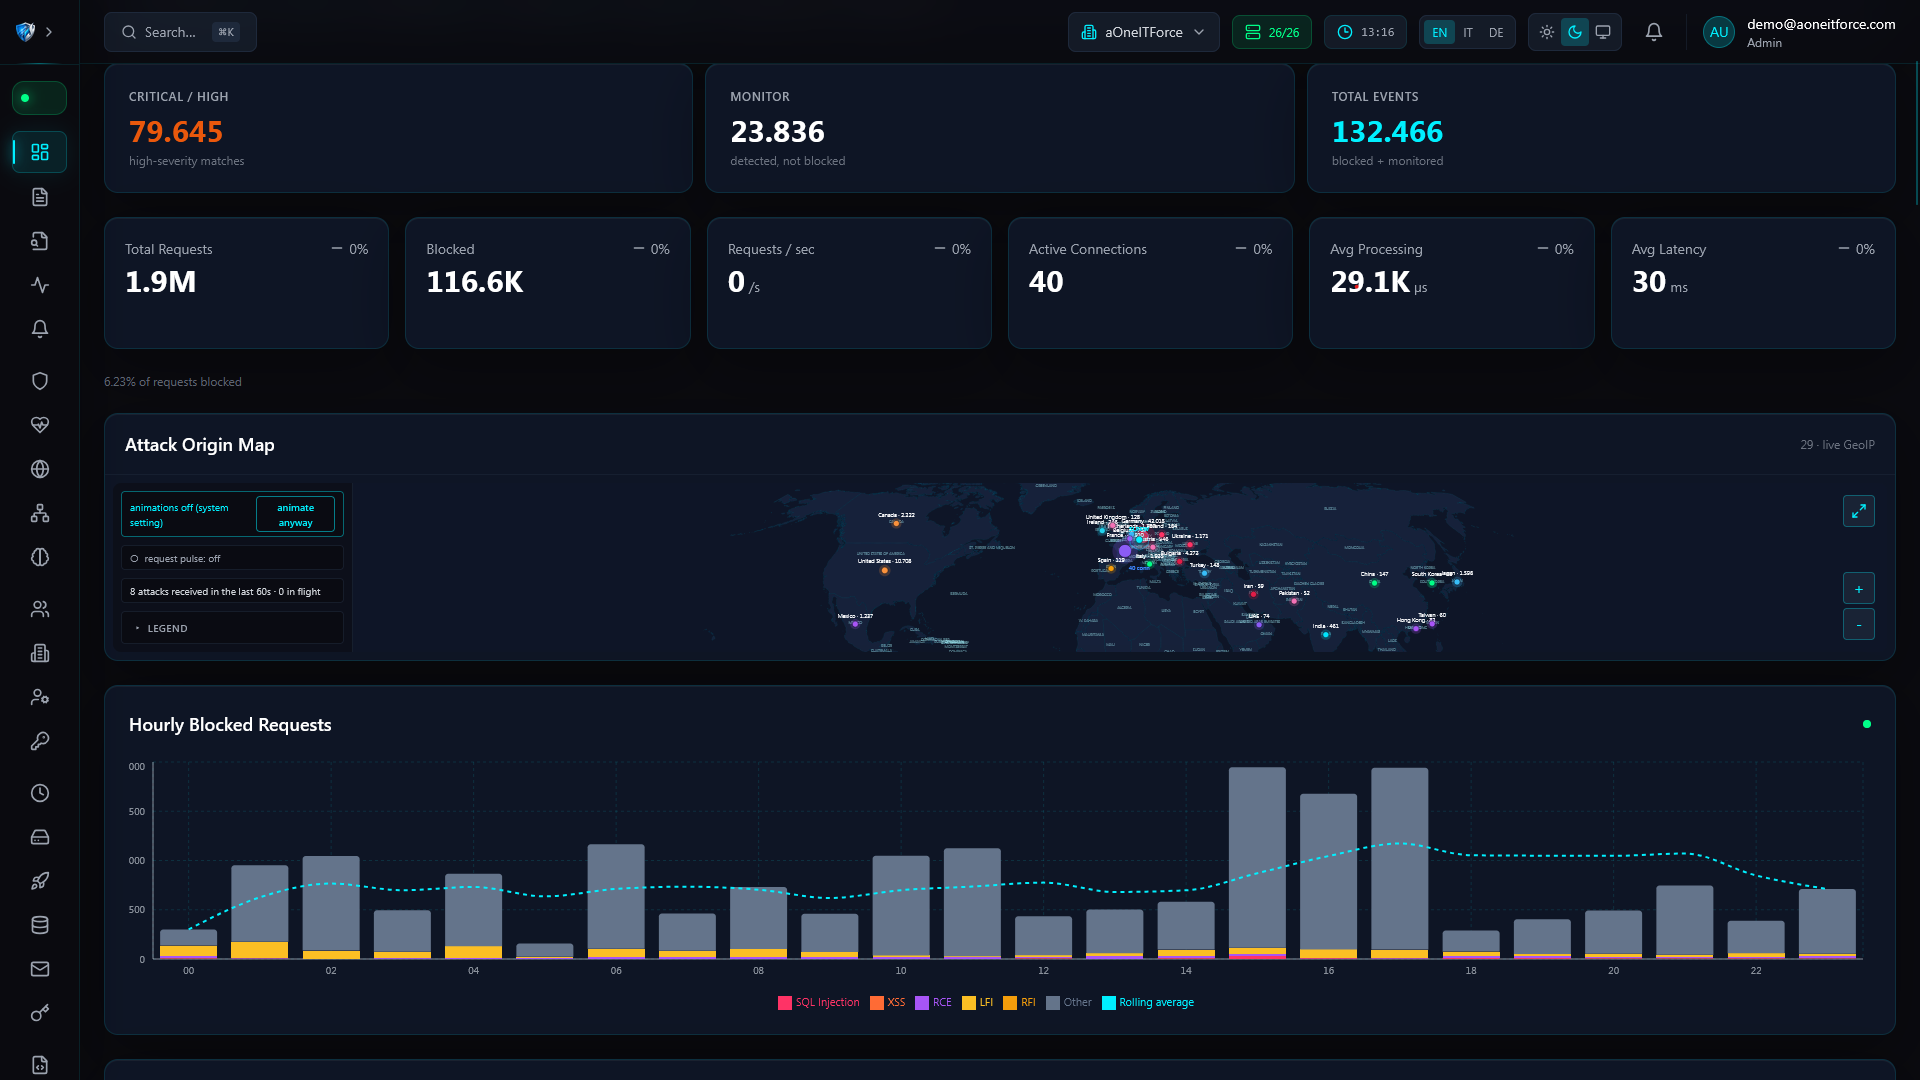The width and height of the screenshot is (1920, 1080).
Task: Click the notifications bell in top bar
Action: [x=1654, y=32]
